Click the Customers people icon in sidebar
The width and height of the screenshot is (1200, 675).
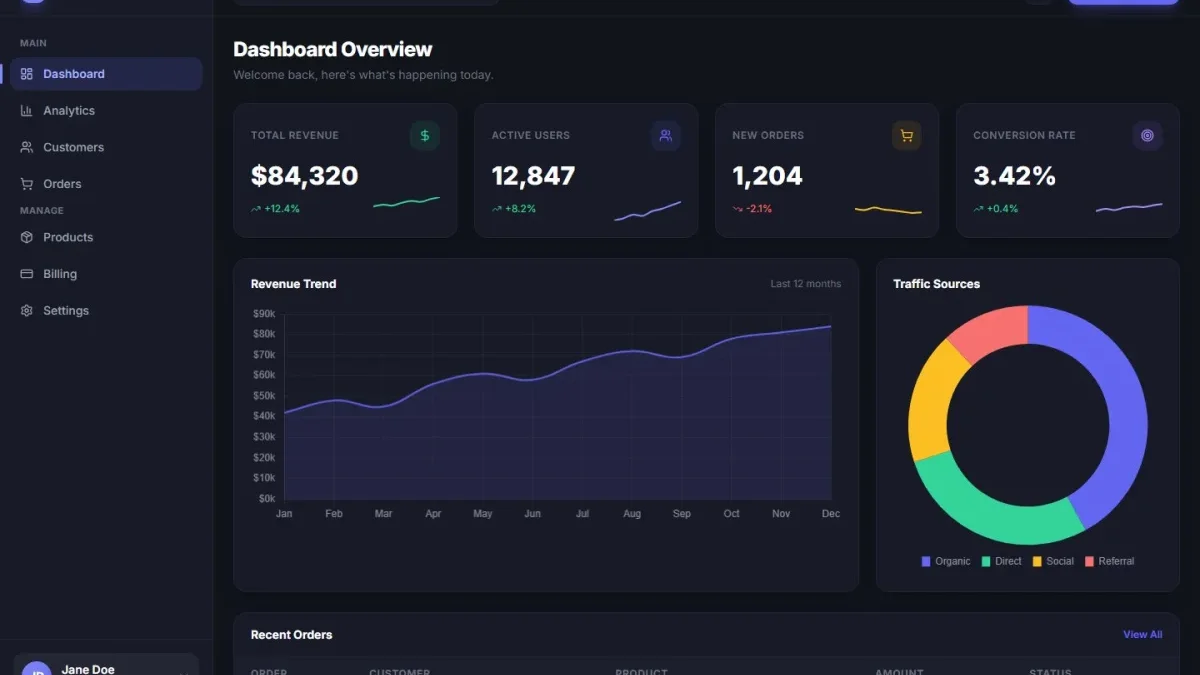point(27,147)
